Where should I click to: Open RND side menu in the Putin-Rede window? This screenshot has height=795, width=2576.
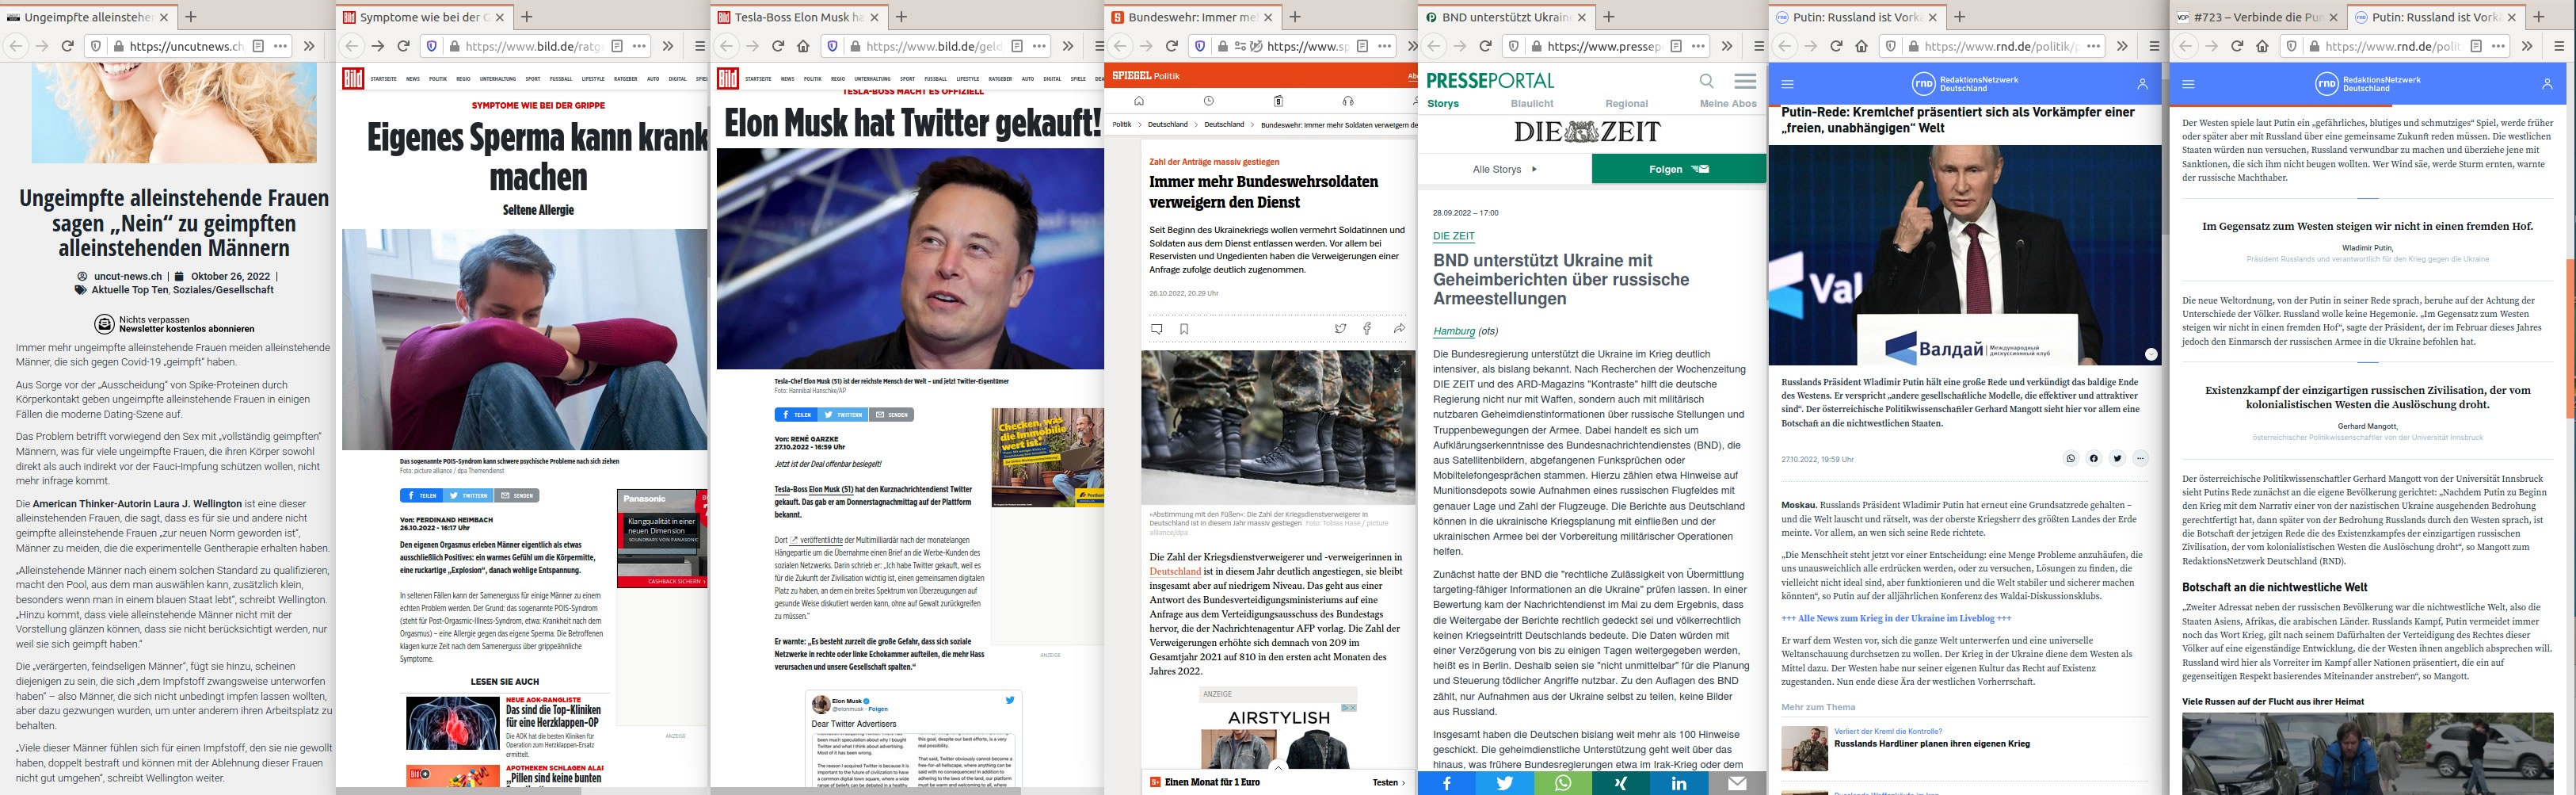pos(1788,84)
